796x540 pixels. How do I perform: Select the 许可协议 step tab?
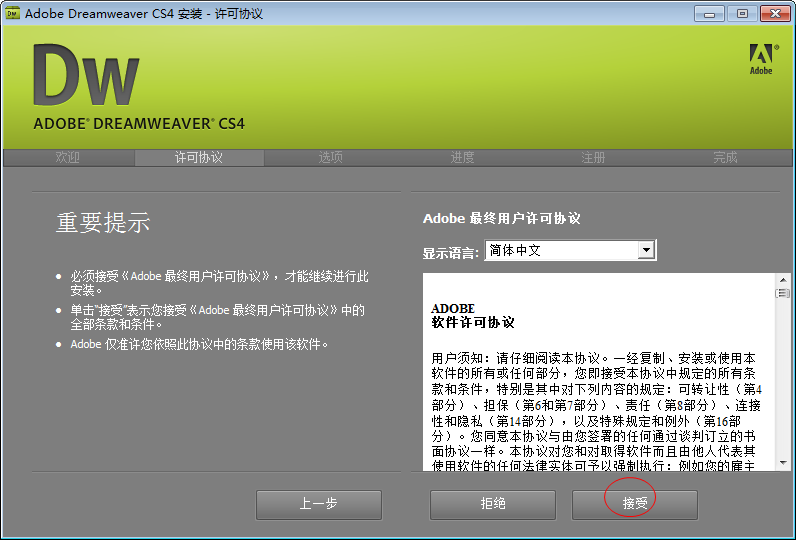coord(199,158)
